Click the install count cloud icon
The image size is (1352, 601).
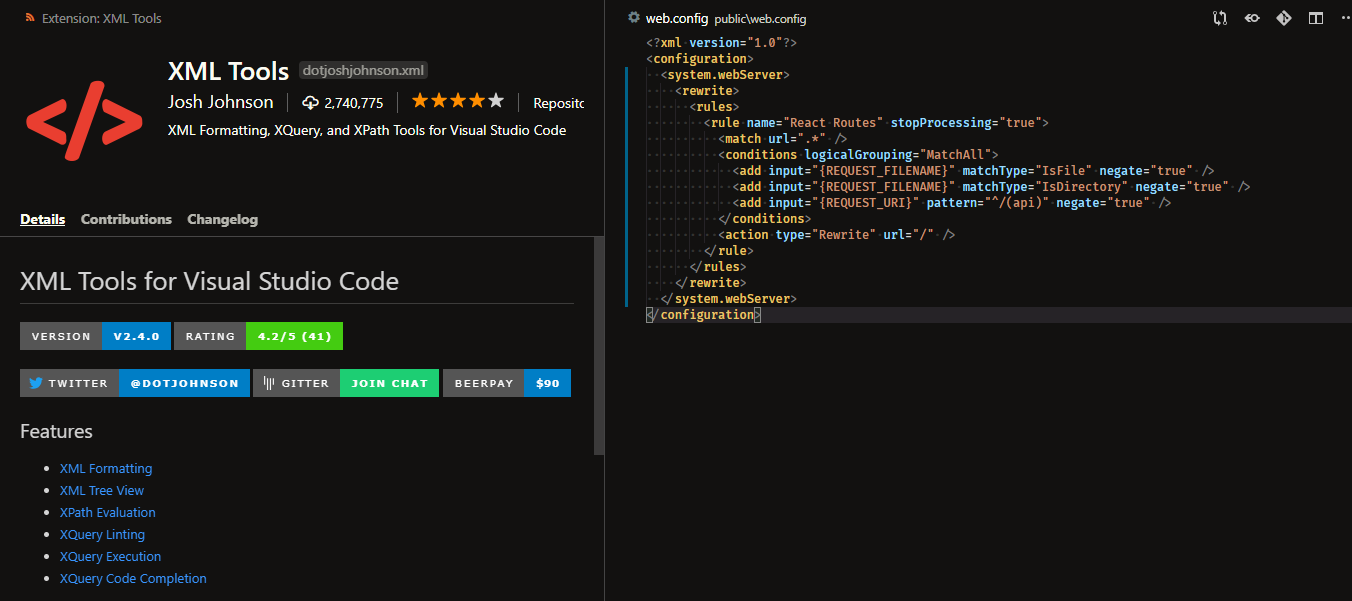(x=310, y=103)
